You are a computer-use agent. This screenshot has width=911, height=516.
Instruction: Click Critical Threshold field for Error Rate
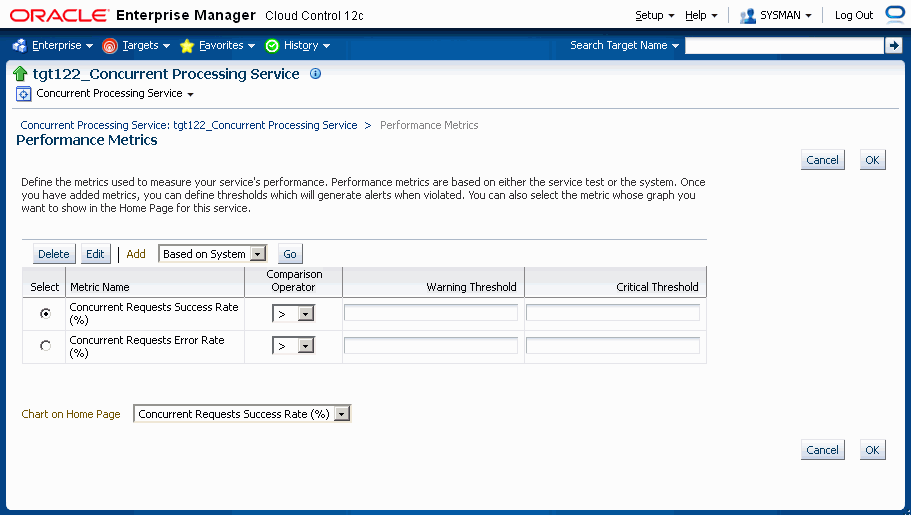click(x=613, y=346)
